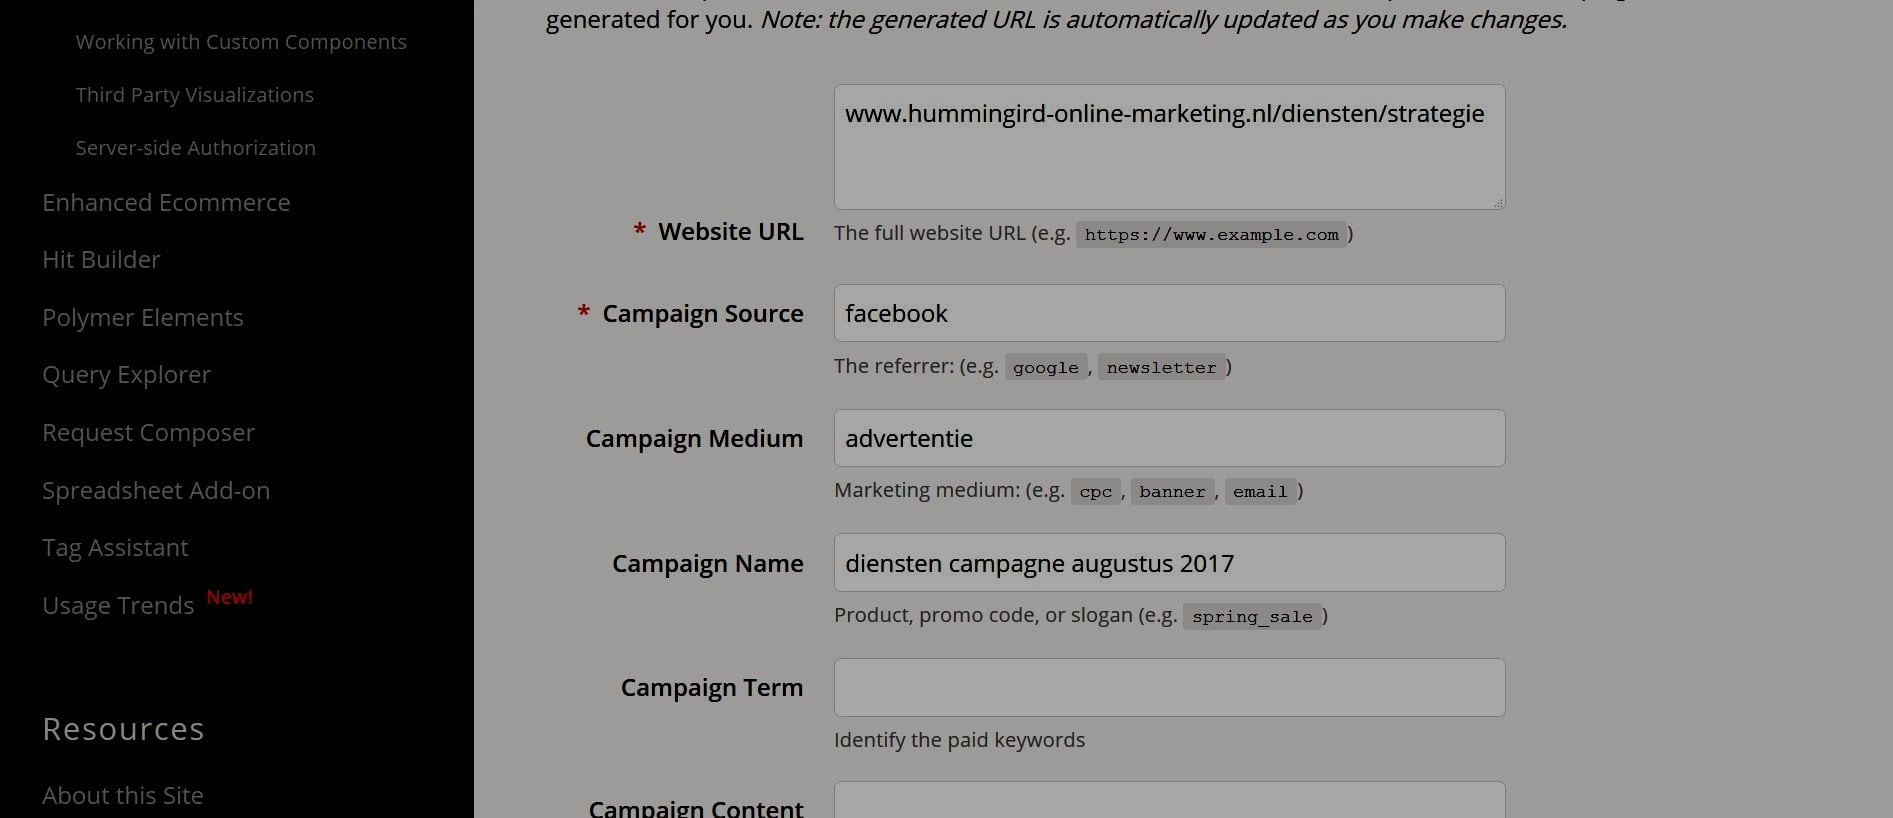
Task: Open About this Site link
Action: (123, 796)
